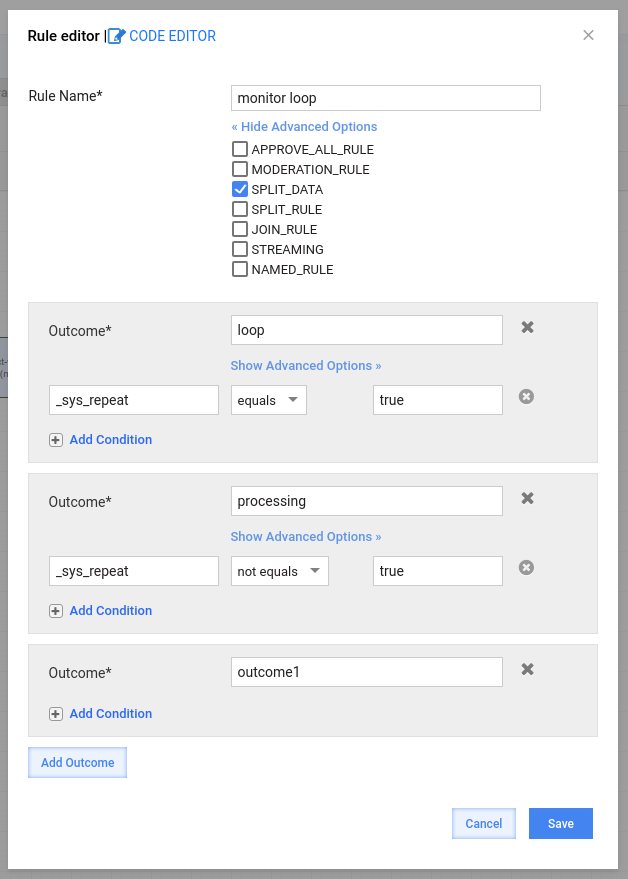Uncheck the SPLIT_DATA checkbox
Image resolution: width=628 pixels, height=879 pixels.
(240, 189)
